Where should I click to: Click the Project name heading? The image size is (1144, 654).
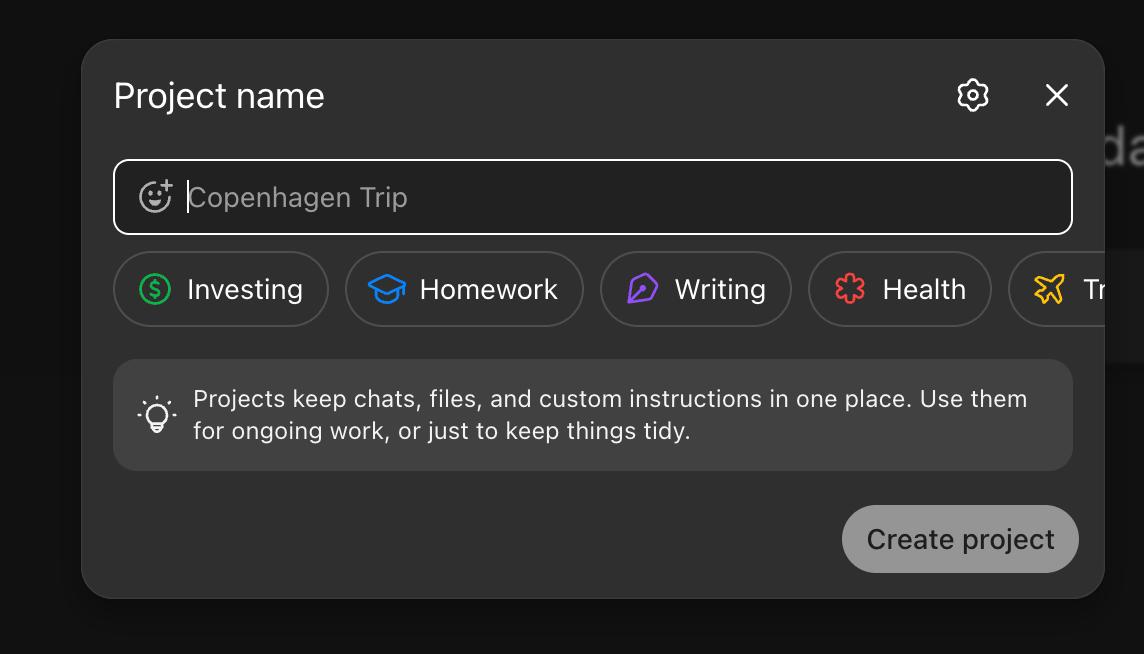point(219,96)
